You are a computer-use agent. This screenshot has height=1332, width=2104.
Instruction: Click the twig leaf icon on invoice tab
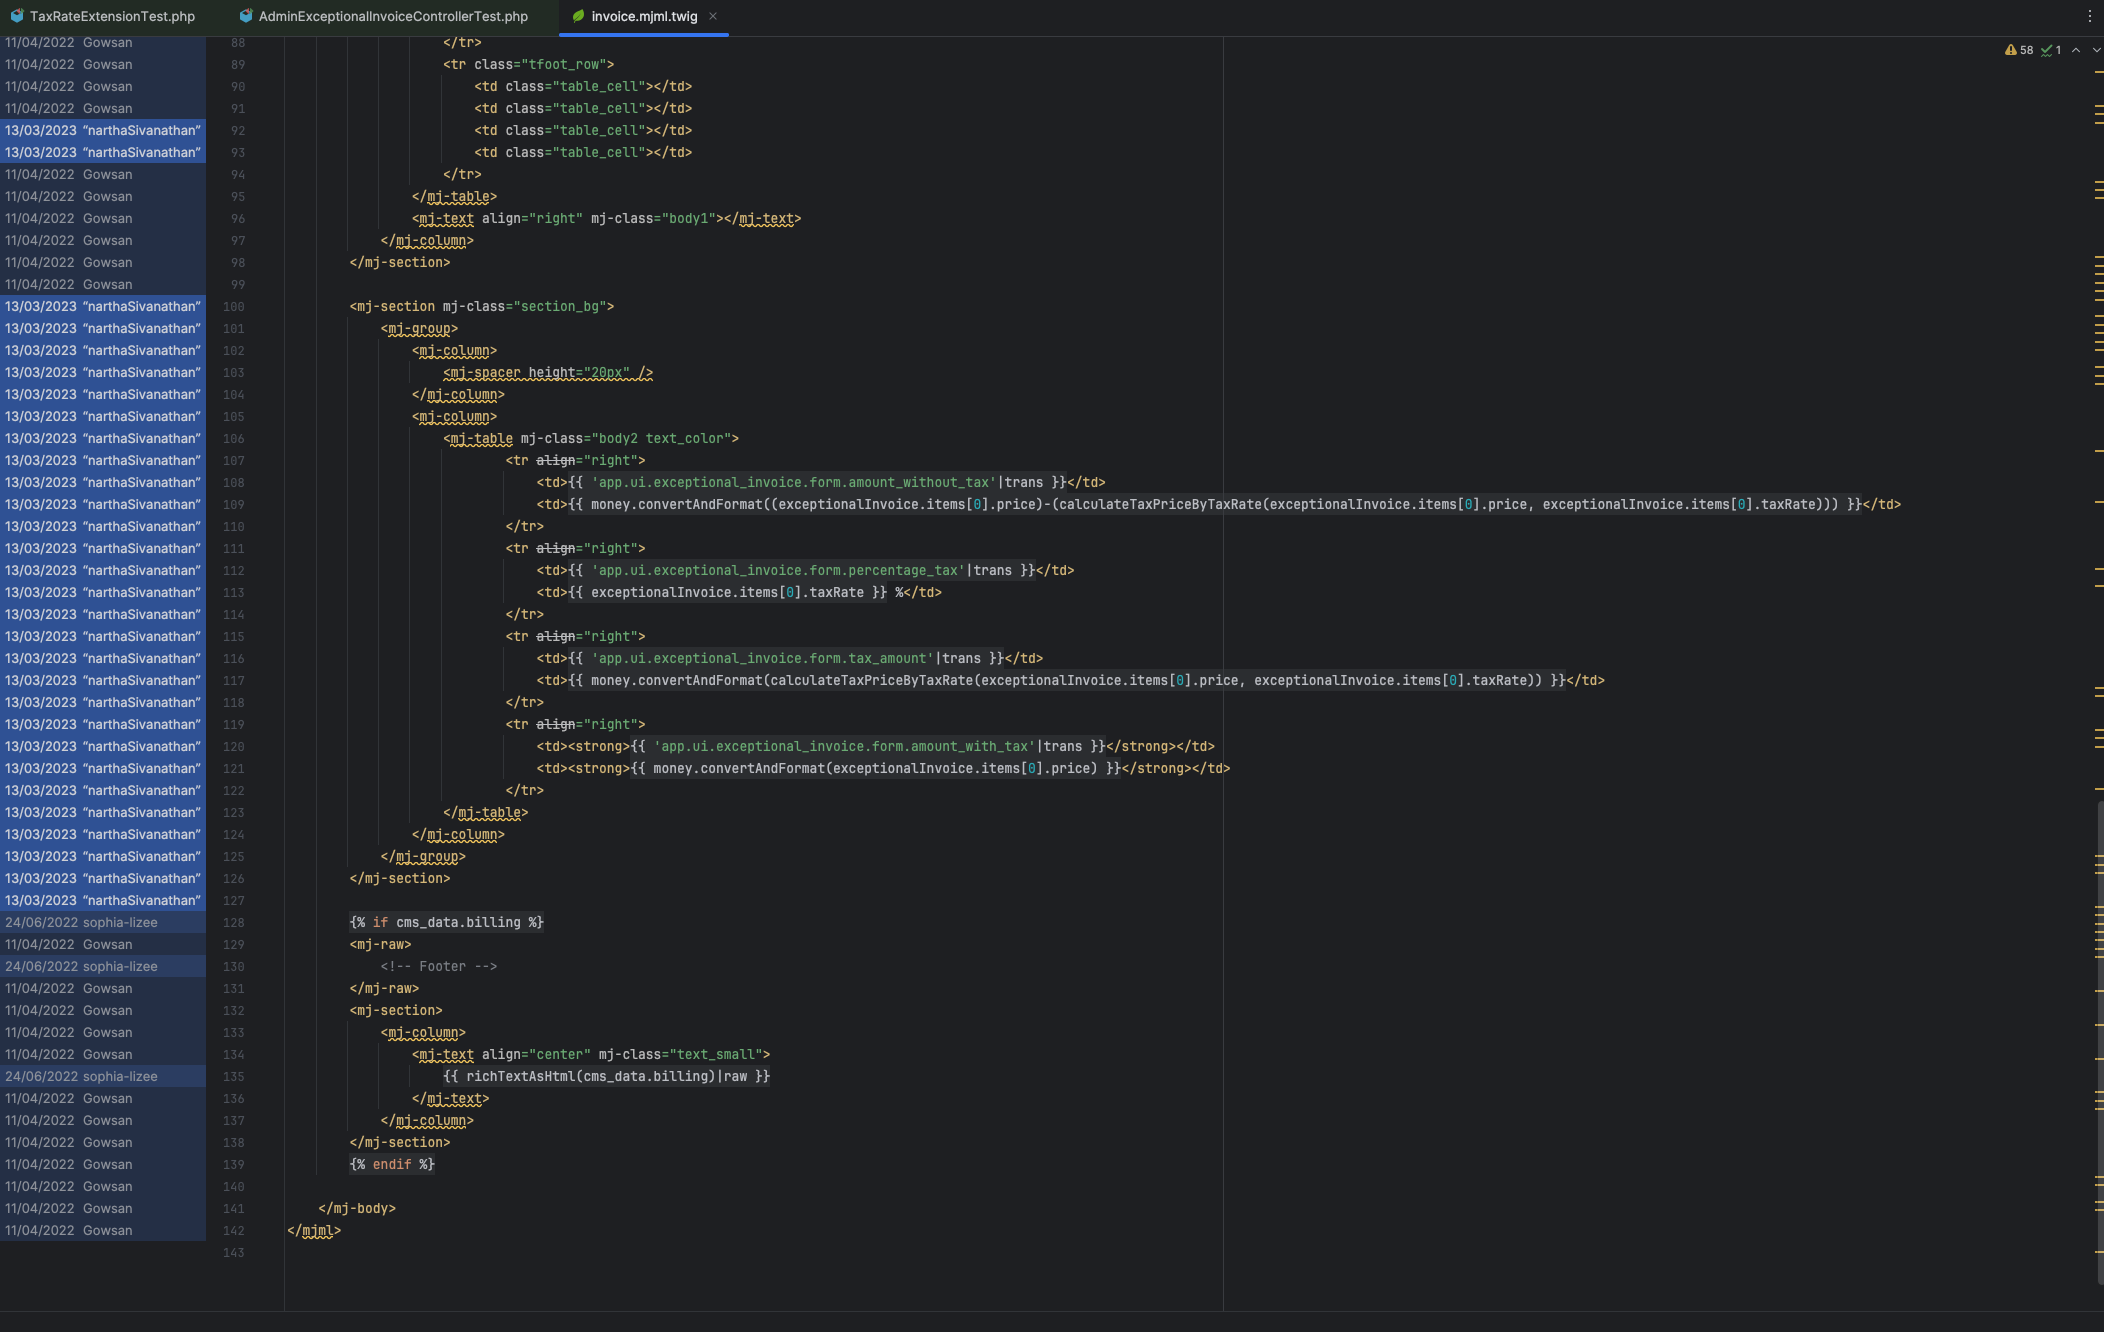[x=578, y=16]
